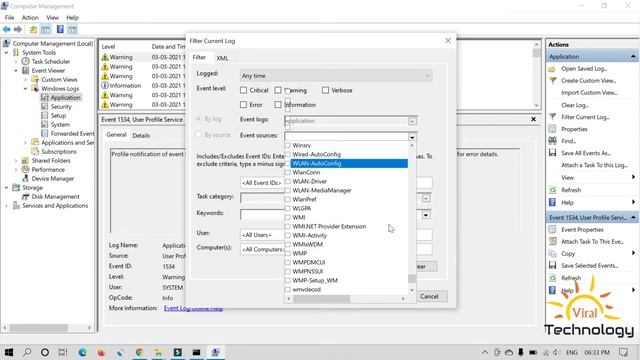Select Shared Folders in the tree
Viewport: 640px width, 360px height.
click(x=51, y=160)
